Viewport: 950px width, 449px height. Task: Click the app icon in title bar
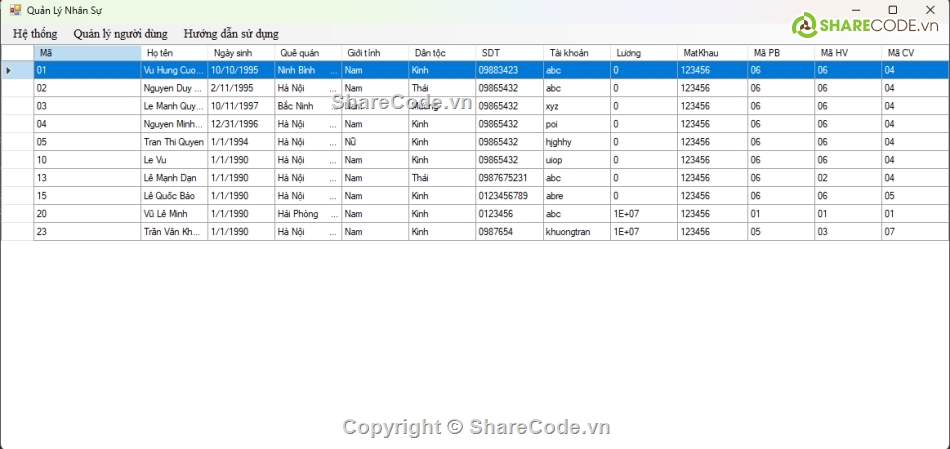coord(15,9)
